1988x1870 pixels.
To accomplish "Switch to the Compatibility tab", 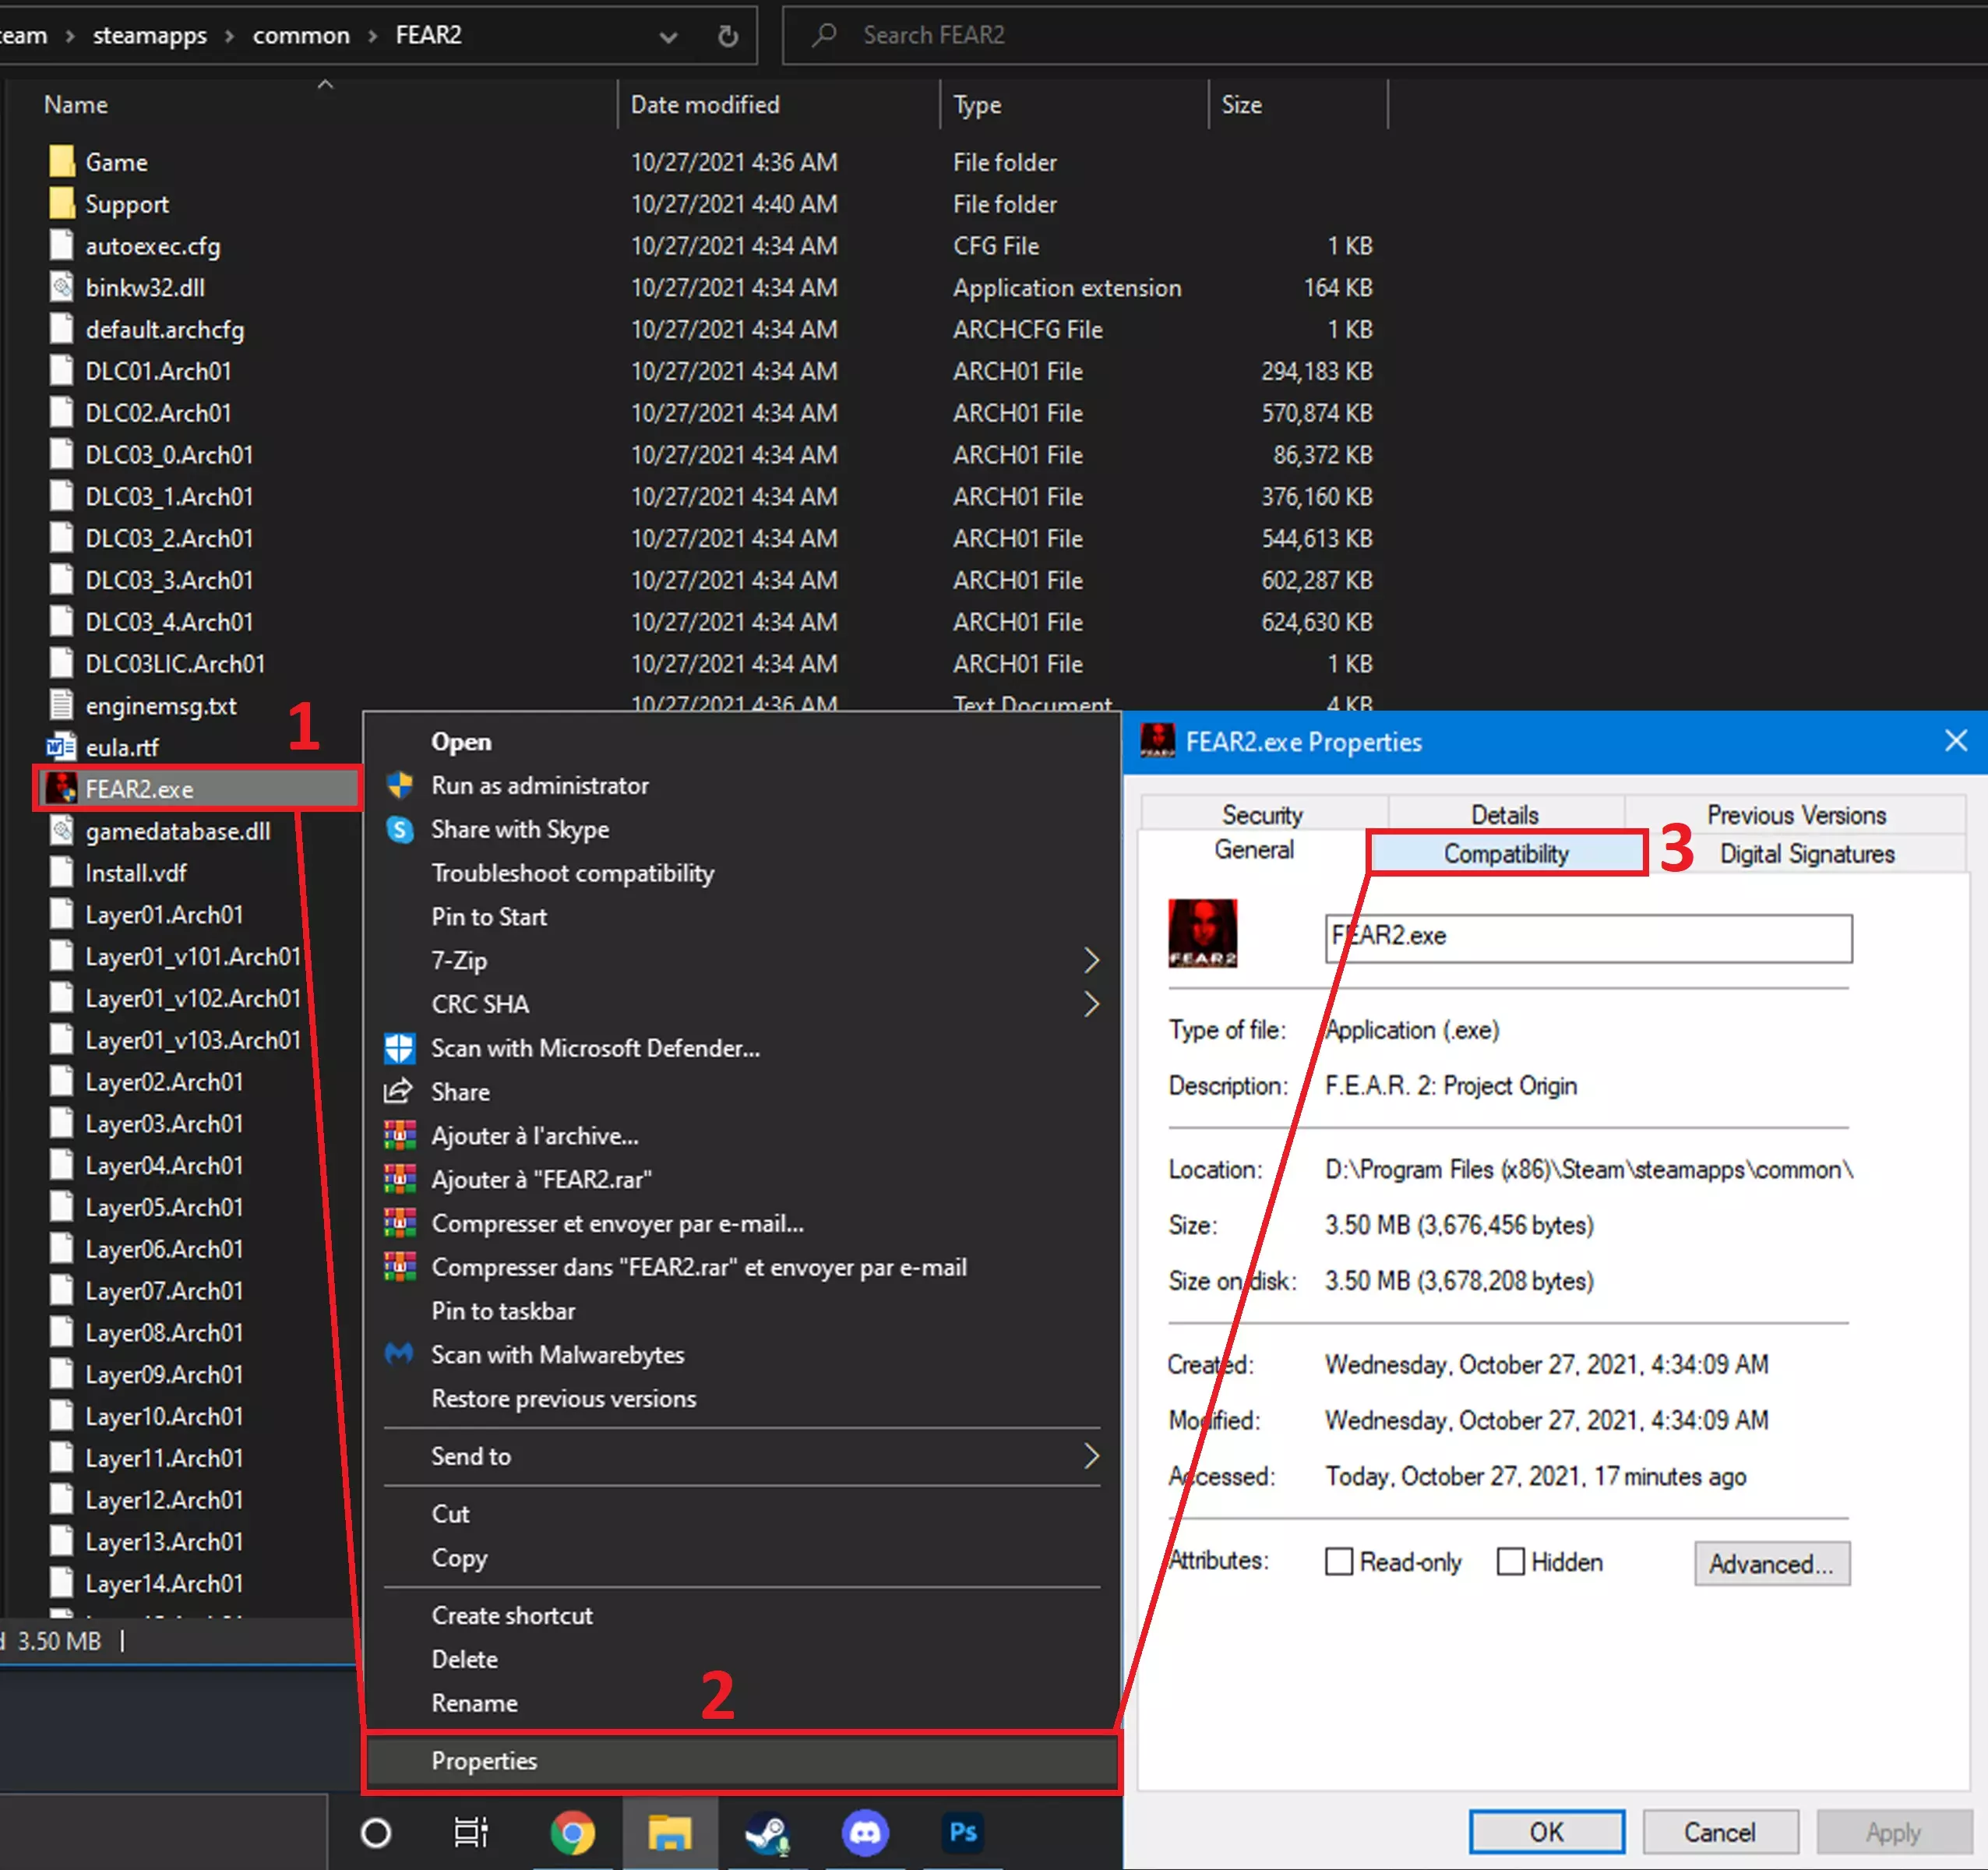I will [1506, 854].
